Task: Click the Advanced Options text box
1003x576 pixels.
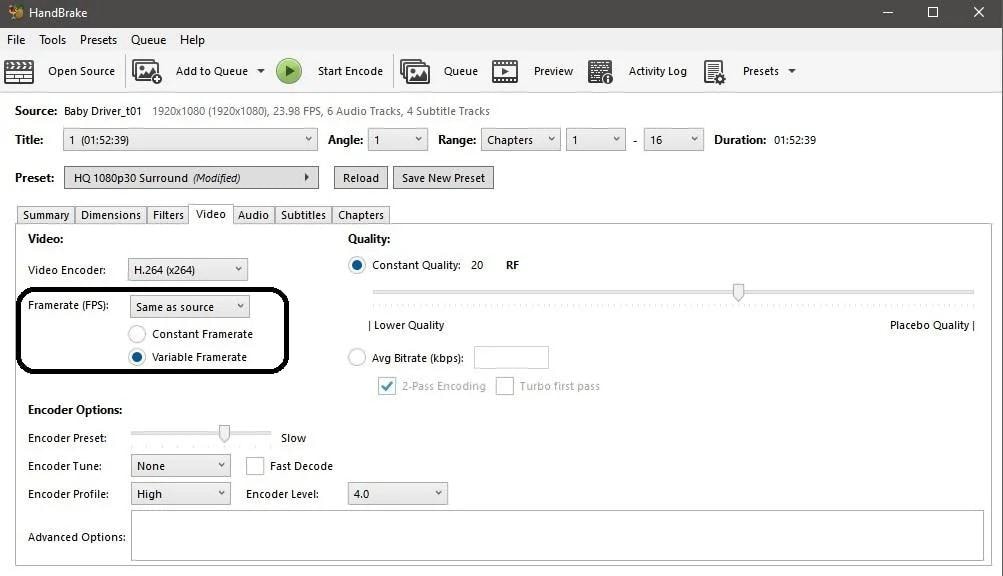Action: [x=557, y=536]
